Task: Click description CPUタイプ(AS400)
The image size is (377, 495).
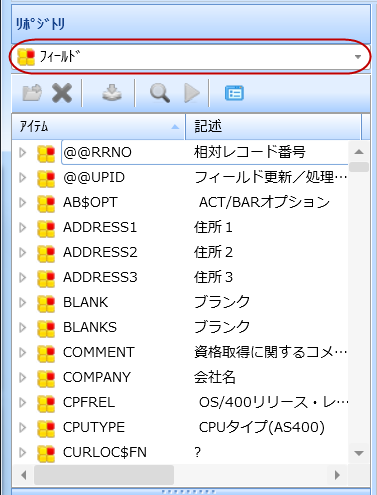Action: pyautogui.click(x=262, y=427)
